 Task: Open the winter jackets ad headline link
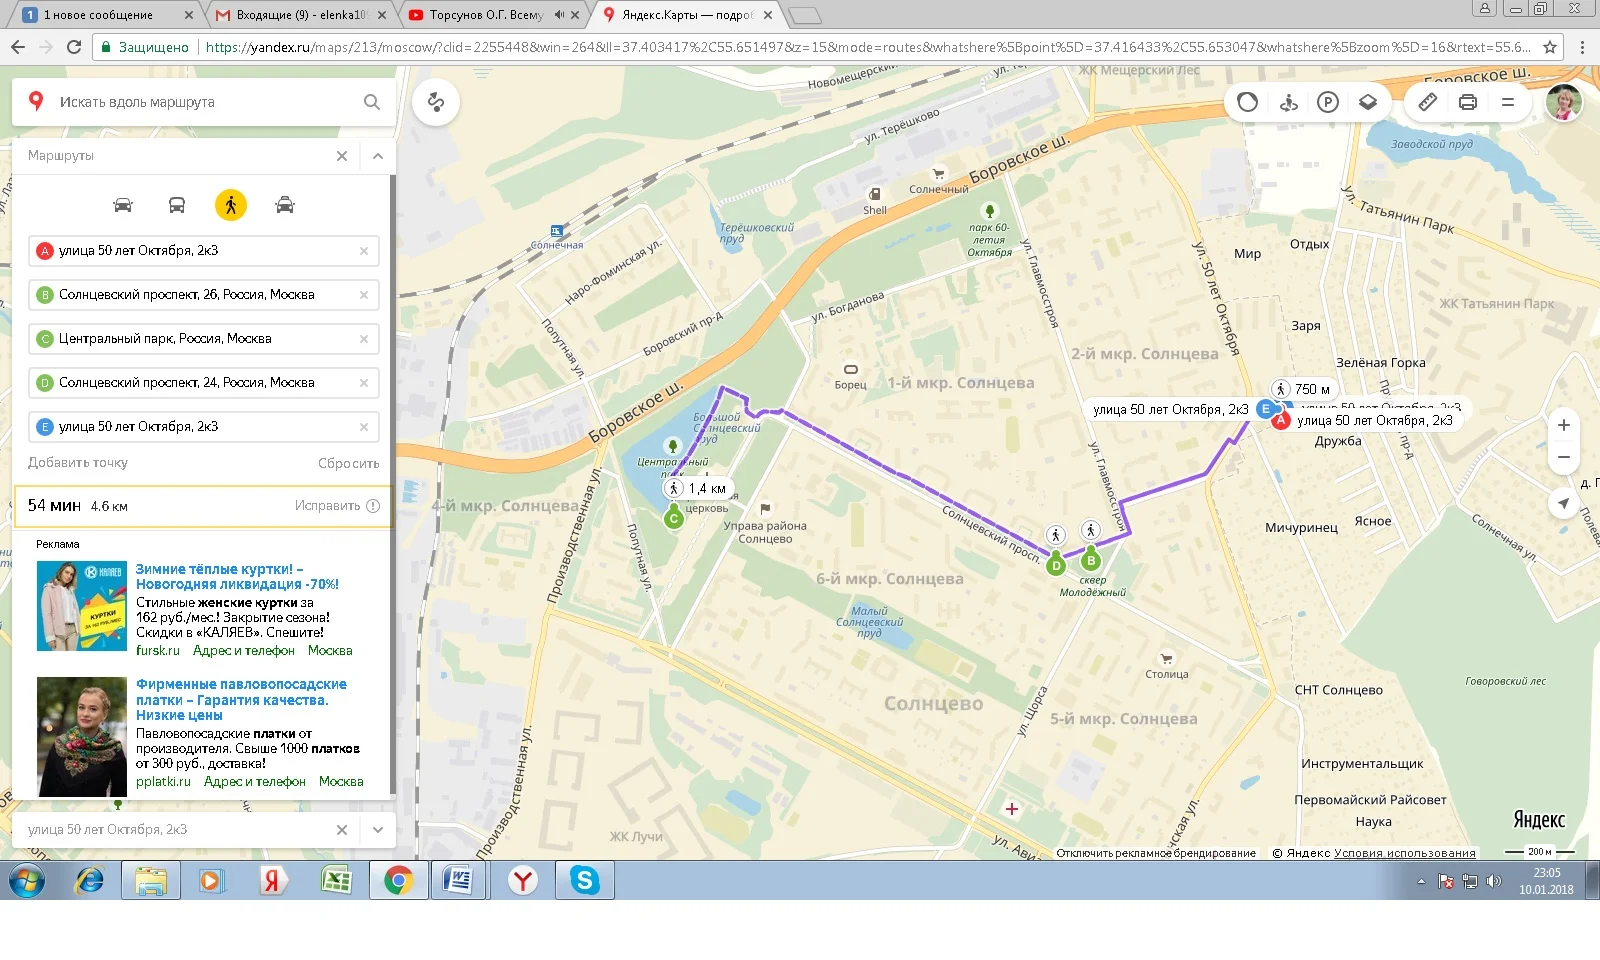tap(238, 577)
